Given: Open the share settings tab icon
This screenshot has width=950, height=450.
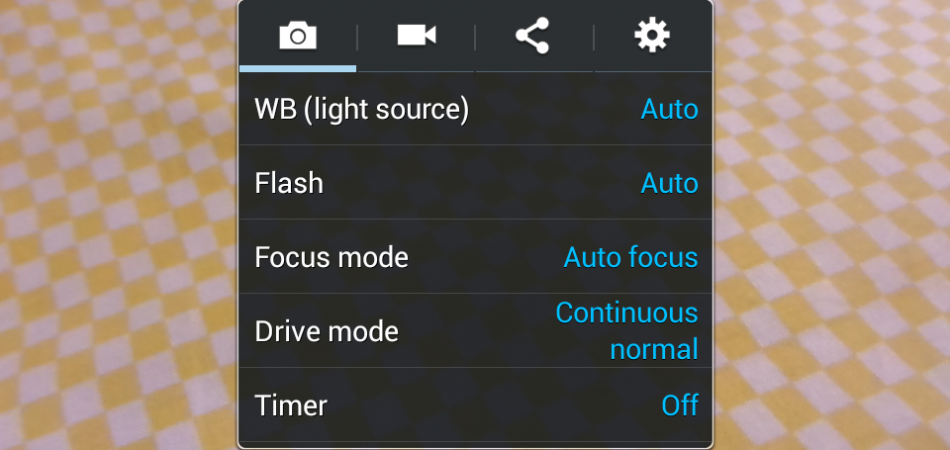Looking at the screenshot, I should [x=533, y=37].
